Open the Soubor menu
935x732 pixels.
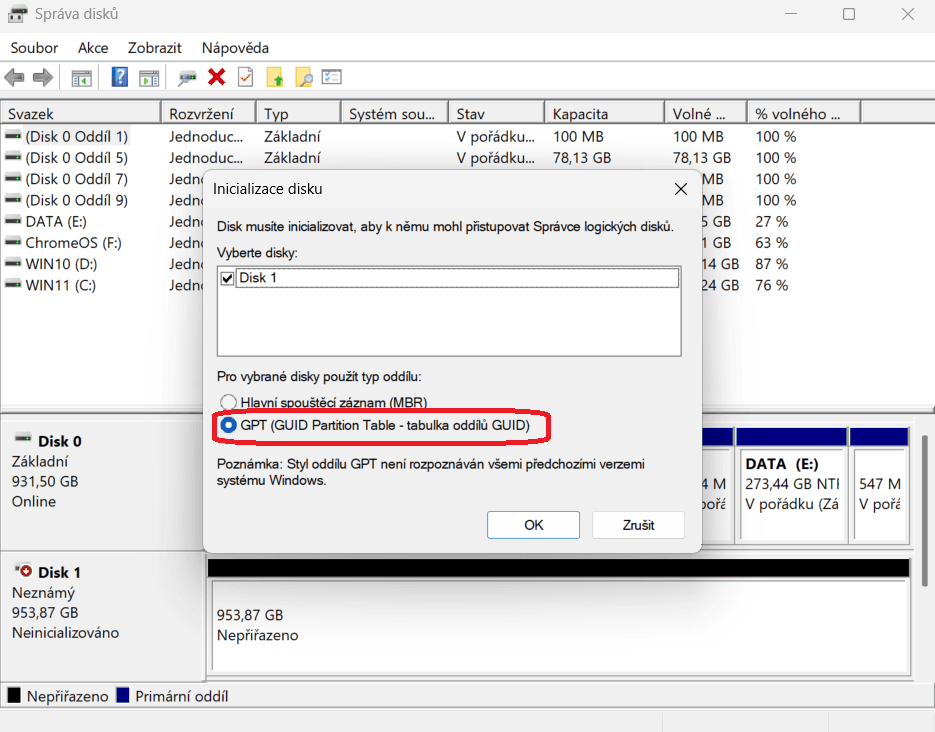[x=34, y=48]
